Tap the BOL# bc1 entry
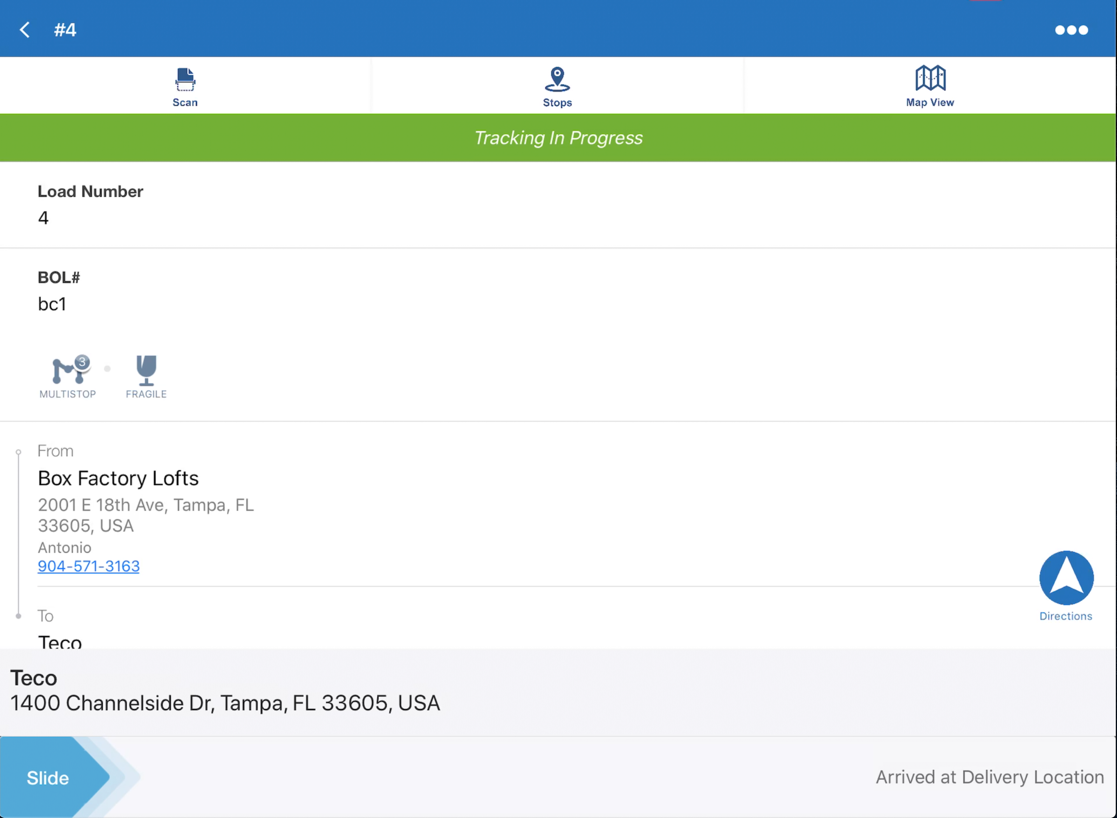 58,290
